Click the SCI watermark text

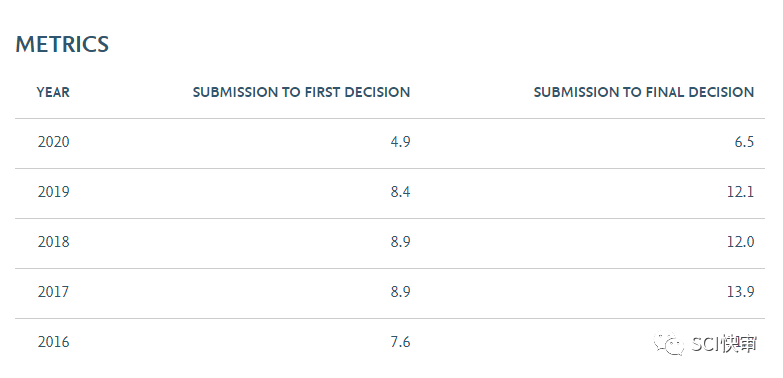[x=724, y=344]
